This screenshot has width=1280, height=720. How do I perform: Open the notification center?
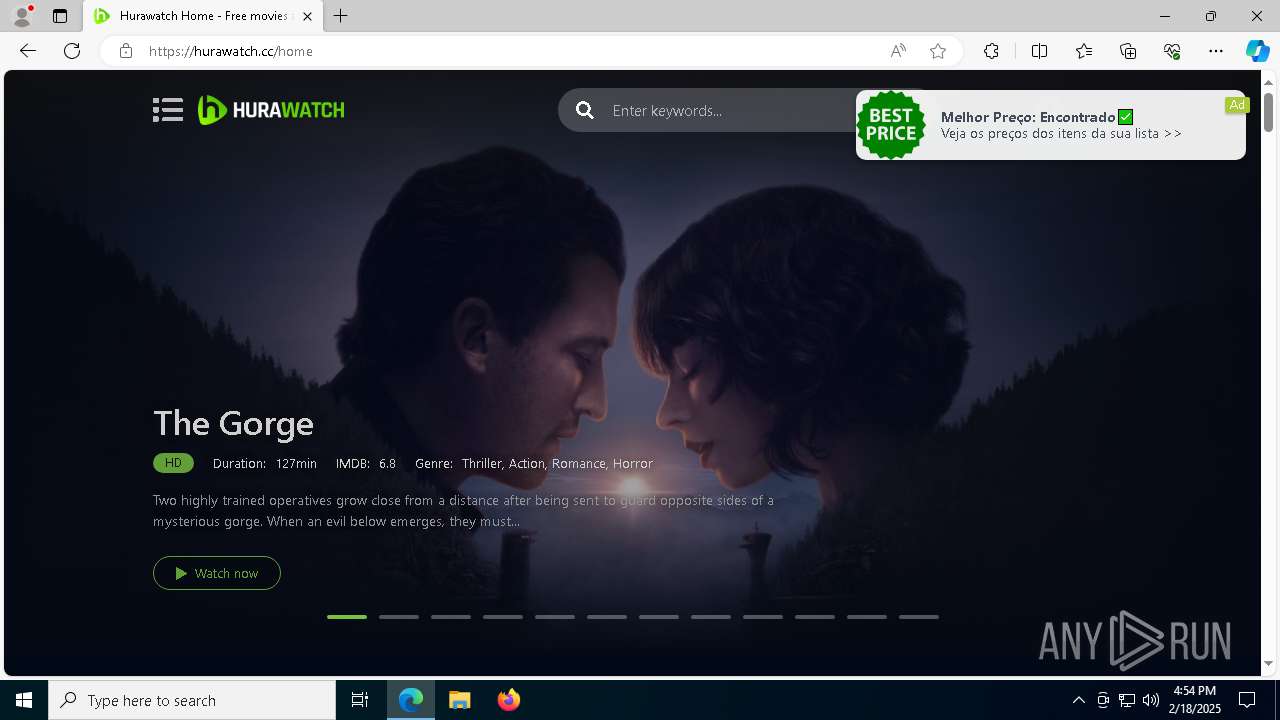pyautogui.click(x=1247, y=700)
